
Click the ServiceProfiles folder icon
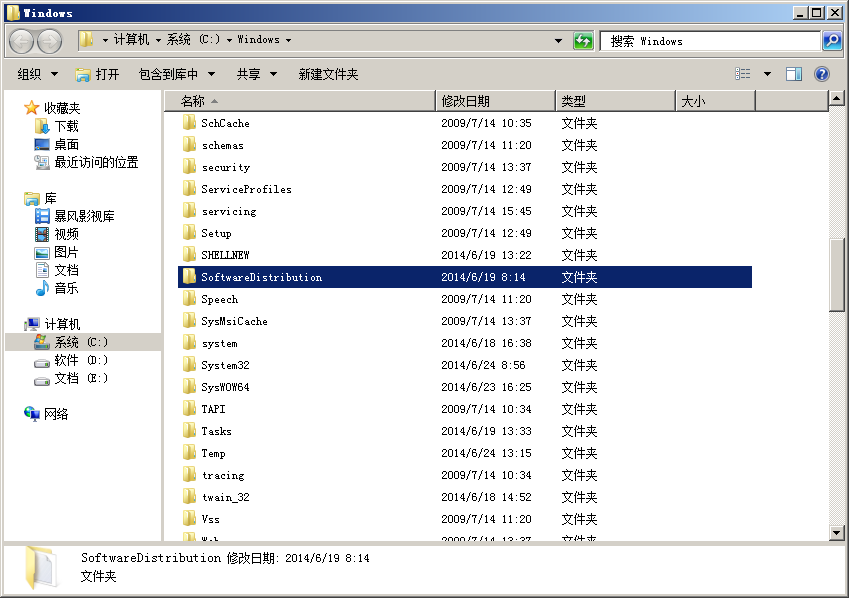click(x=189, y=188)
